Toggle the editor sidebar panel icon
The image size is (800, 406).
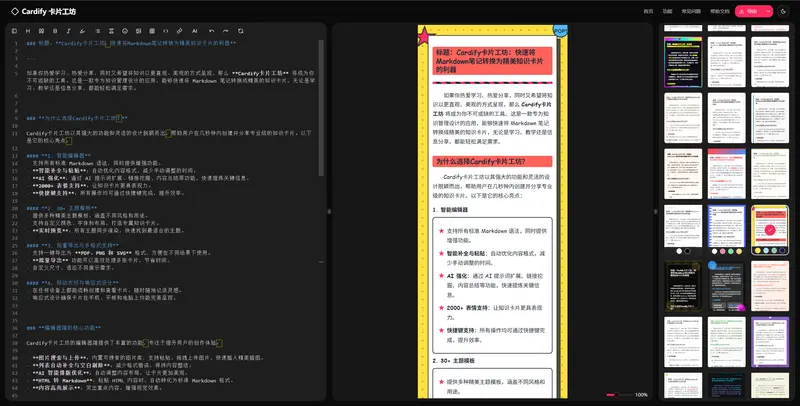click(14, 31)
